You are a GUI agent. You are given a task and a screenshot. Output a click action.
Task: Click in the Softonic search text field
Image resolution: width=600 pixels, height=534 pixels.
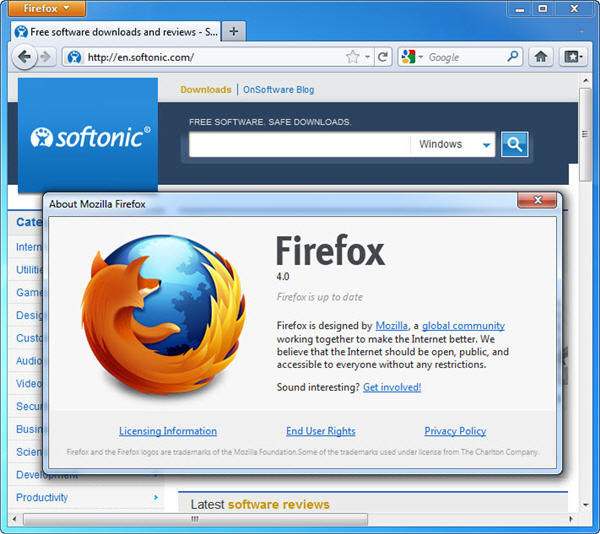coord(299,145)
